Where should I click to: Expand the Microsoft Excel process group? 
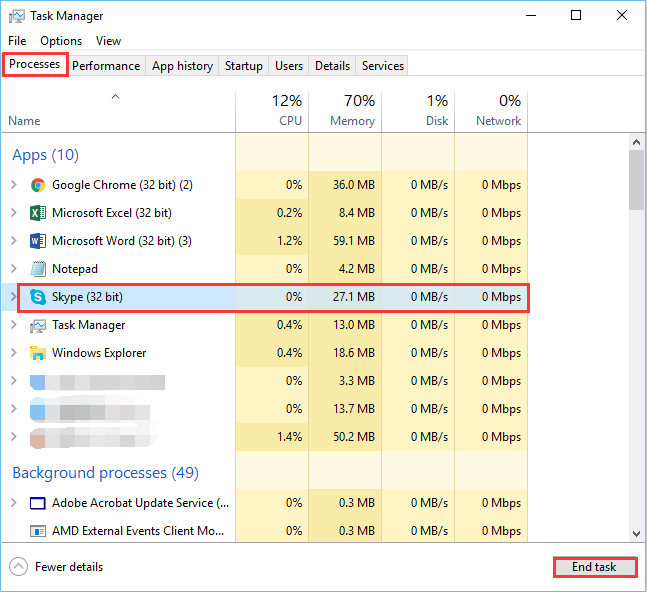[14, 213]
